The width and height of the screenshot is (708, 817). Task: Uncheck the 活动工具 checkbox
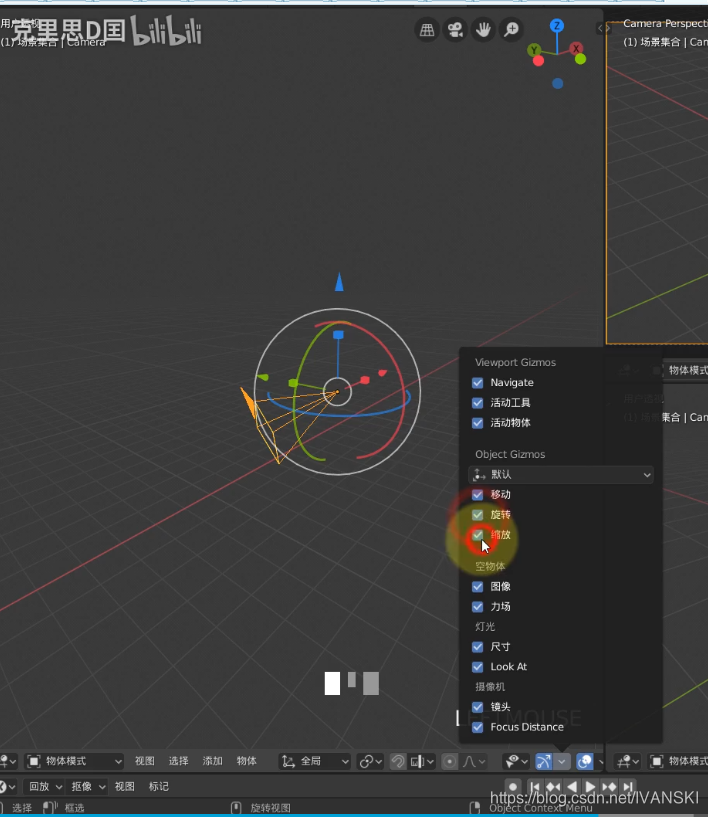point(477,403)
